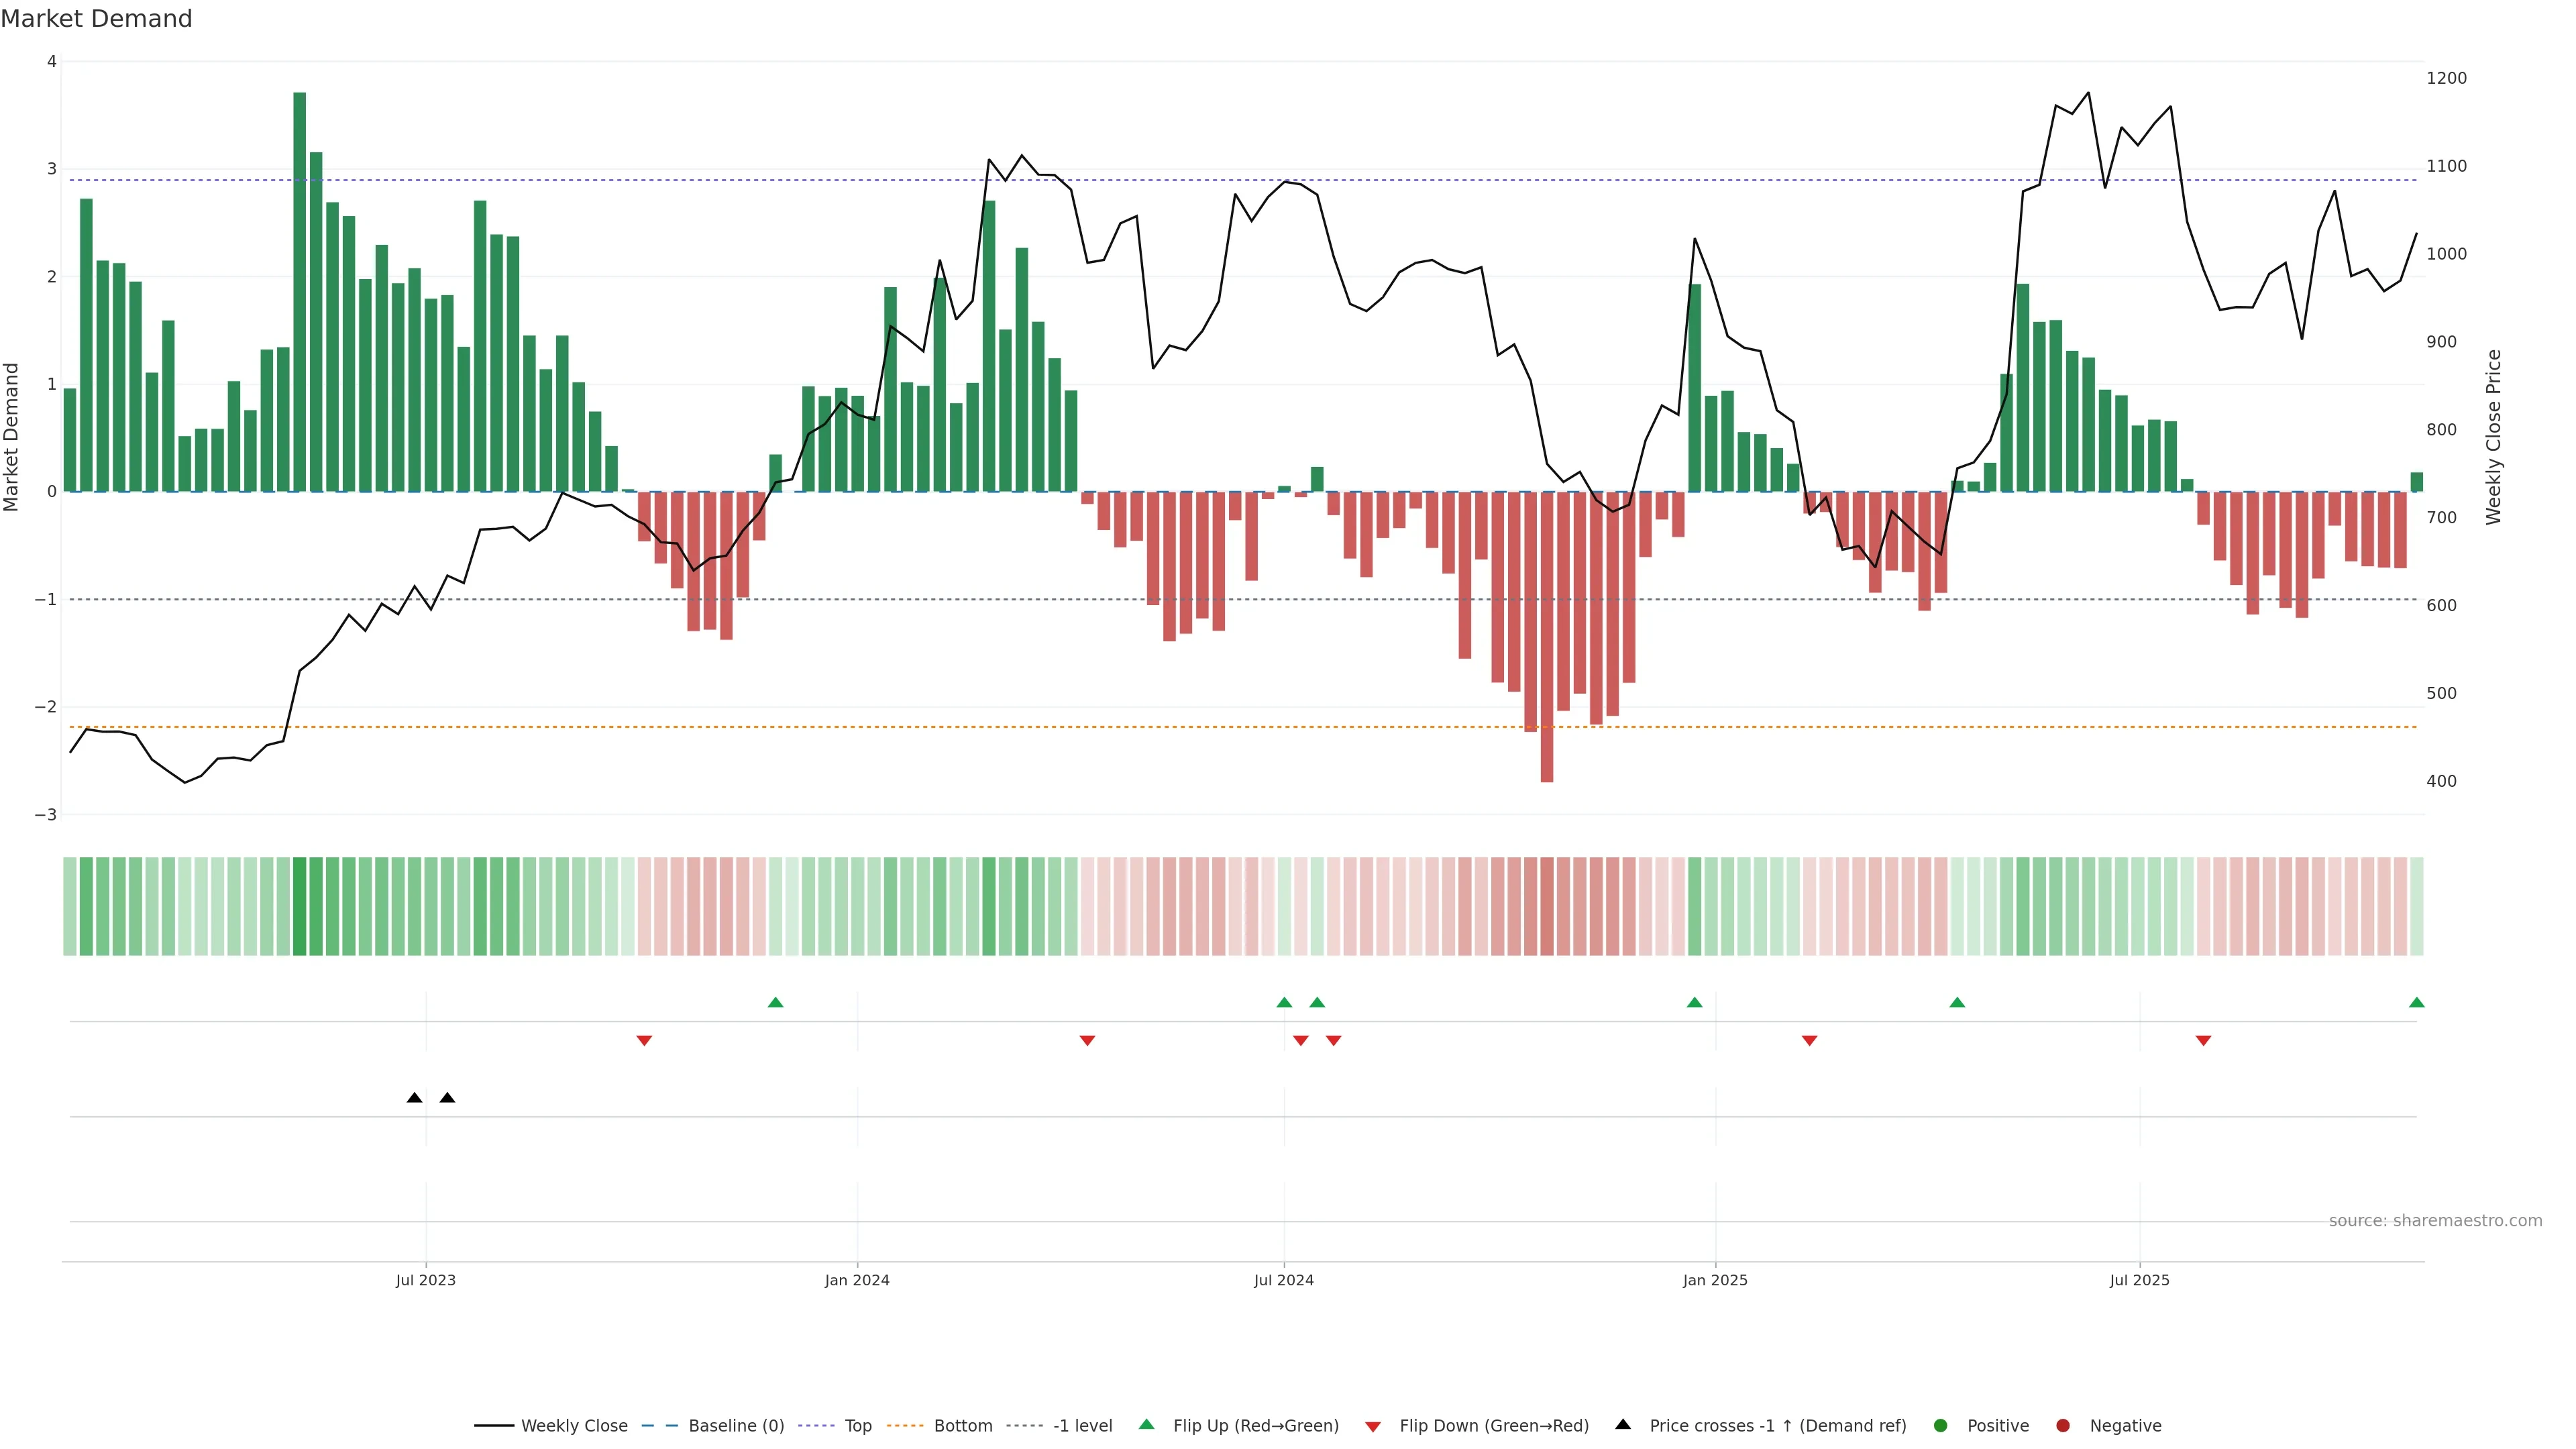Click the Jul 2025 axis label
2576x1449 pixels.
pyautogui.click(x=2139, y=1280)
